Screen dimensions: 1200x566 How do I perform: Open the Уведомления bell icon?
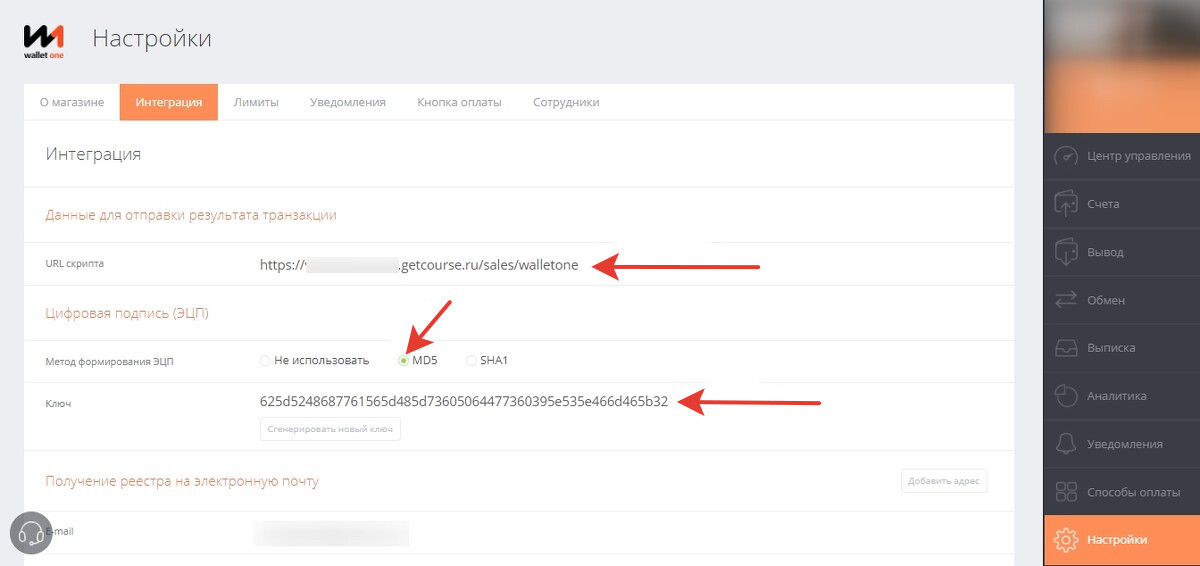pyautogui.click(x=1066, y=444)
